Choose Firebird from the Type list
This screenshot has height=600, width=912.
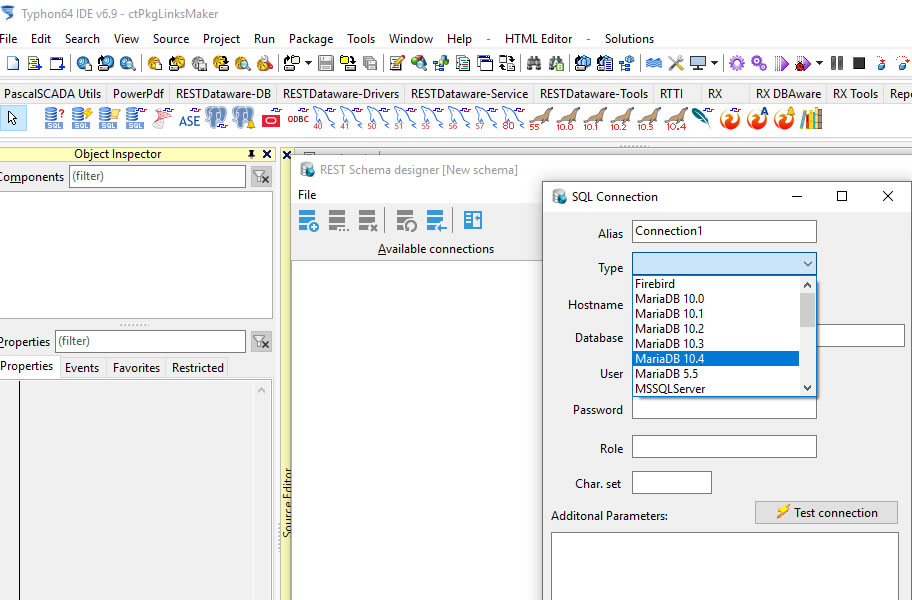click(715, 284)
